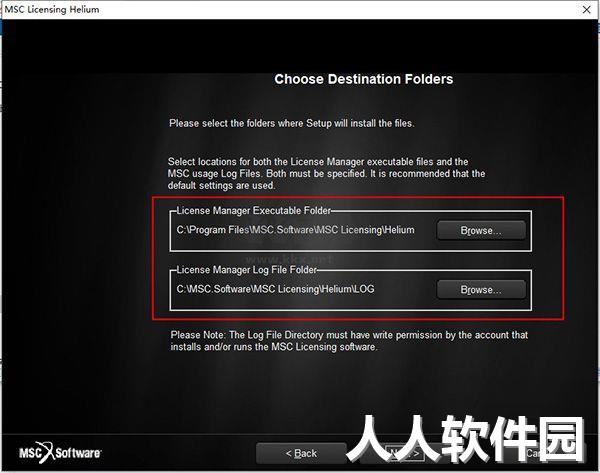Click the Cancel button behind the watermark
The image size is (600, 473).
[536, 454]
